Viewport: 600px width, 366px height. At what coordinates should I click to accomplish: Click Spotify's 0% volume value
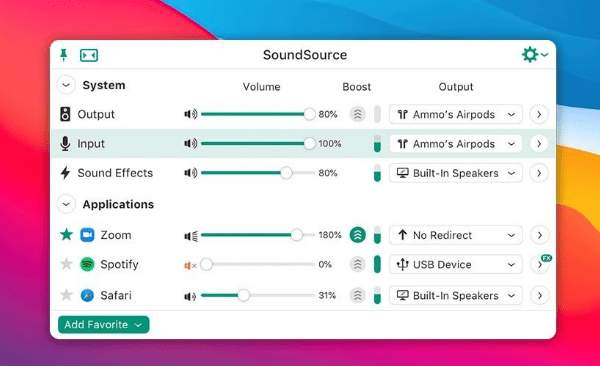tap(325, 264)
